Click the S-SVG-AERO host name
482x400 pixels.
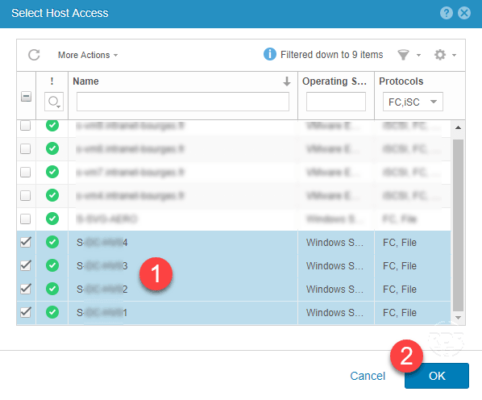pos(107,219)
